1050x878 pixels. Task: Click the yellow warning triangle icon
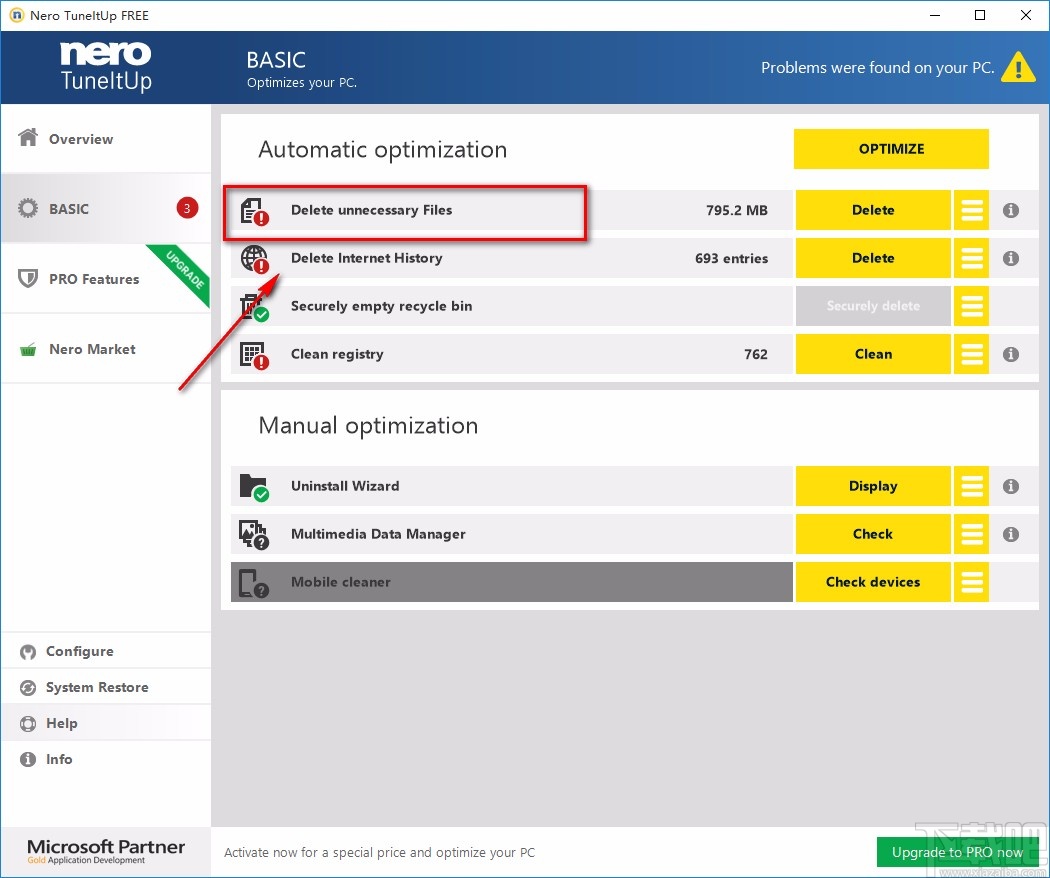[x=1018, y=67]
